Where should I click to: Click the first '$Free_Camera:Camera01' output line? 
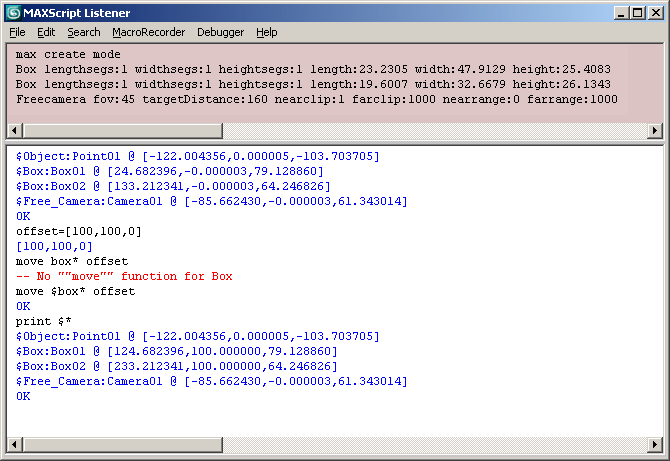coord(212,201)
